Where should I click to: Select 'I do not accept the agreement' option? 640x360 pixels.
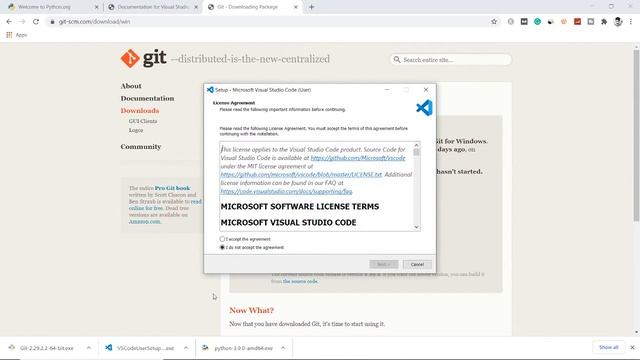[x=222, y=247]
